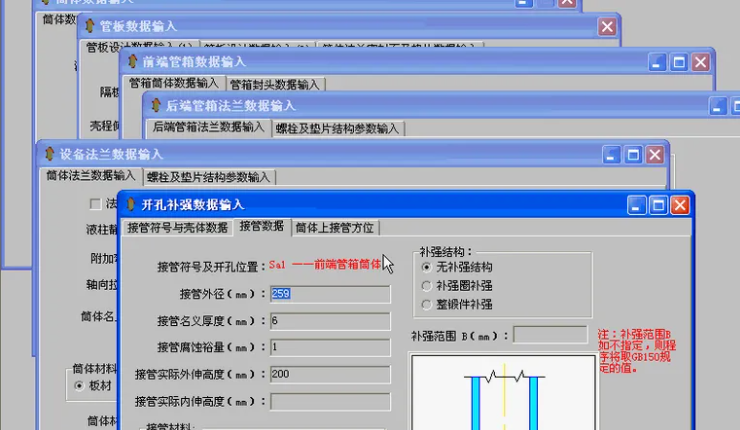Maximize the 开孔补强数据输入 window

pos(658,205)
